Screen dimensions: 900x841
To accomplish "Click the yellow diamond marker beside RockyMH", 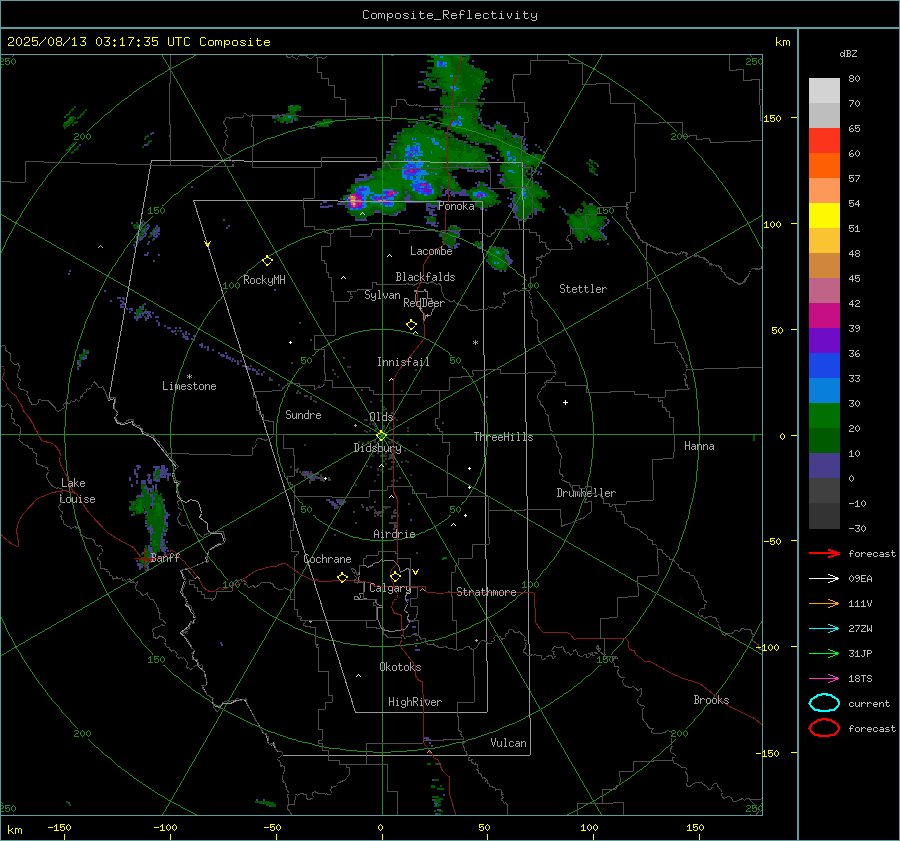I will [x=267, y=261].
